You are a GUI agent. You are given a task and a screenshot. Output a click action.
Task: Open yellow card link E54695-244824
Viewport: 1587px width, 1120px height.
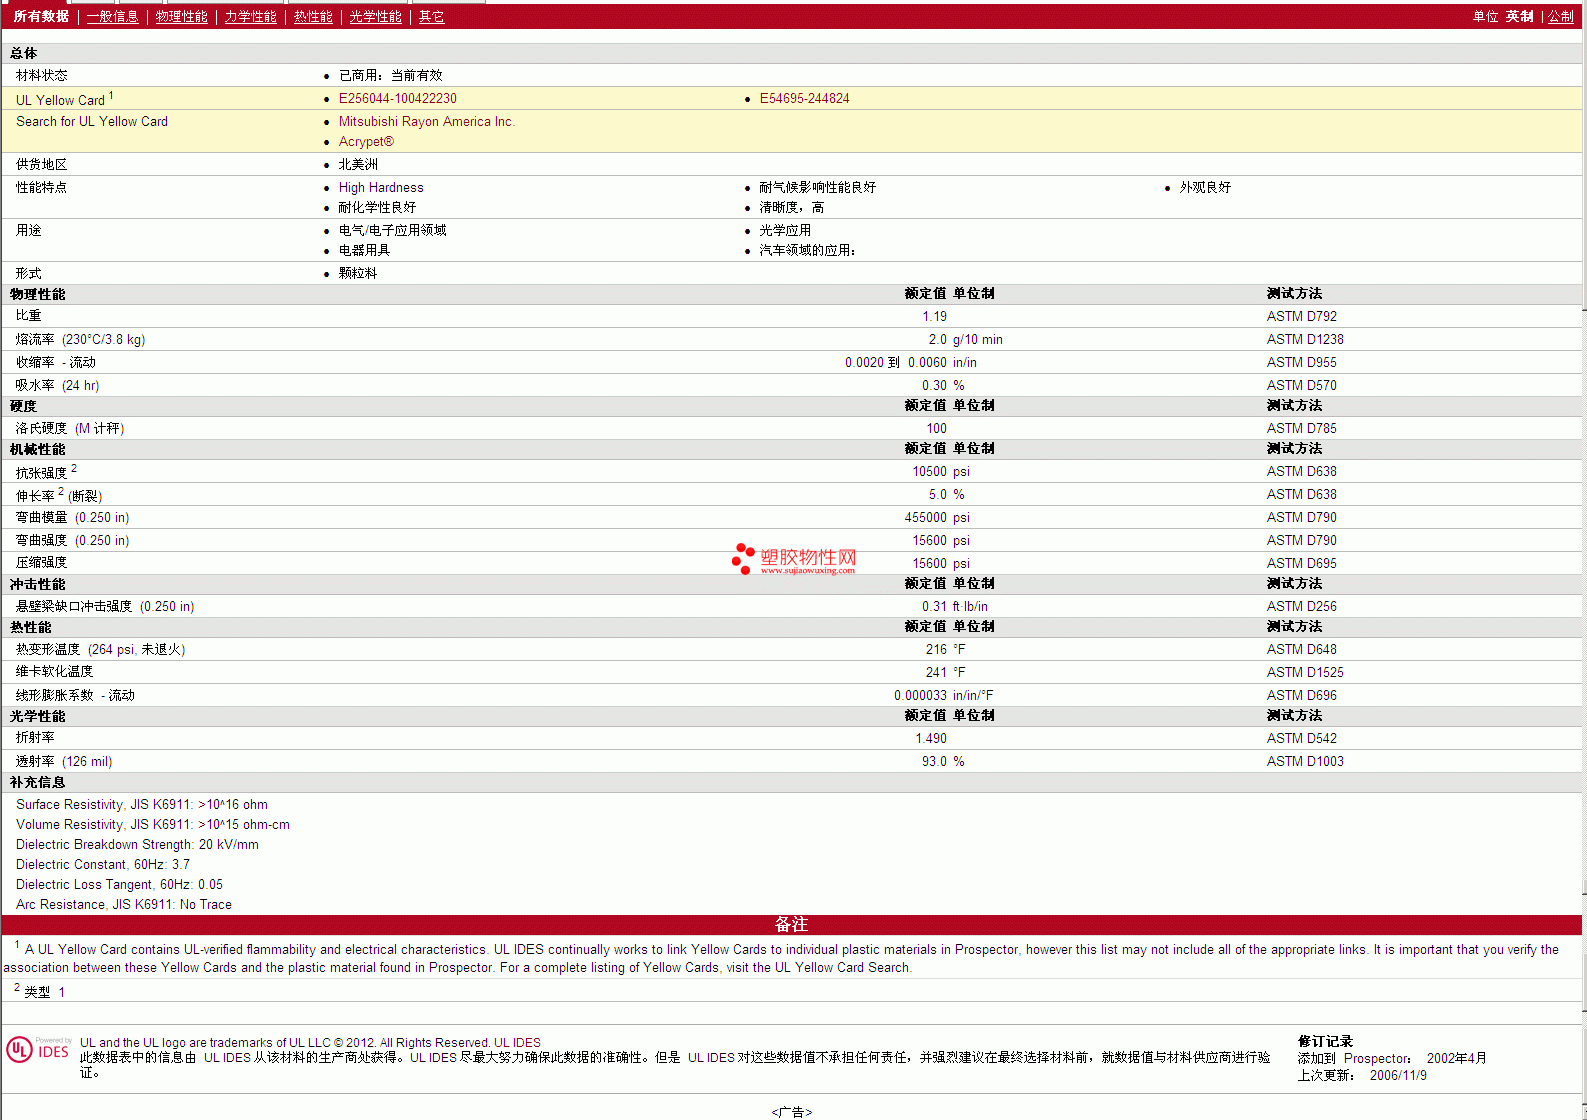click(x=804, y=99)
